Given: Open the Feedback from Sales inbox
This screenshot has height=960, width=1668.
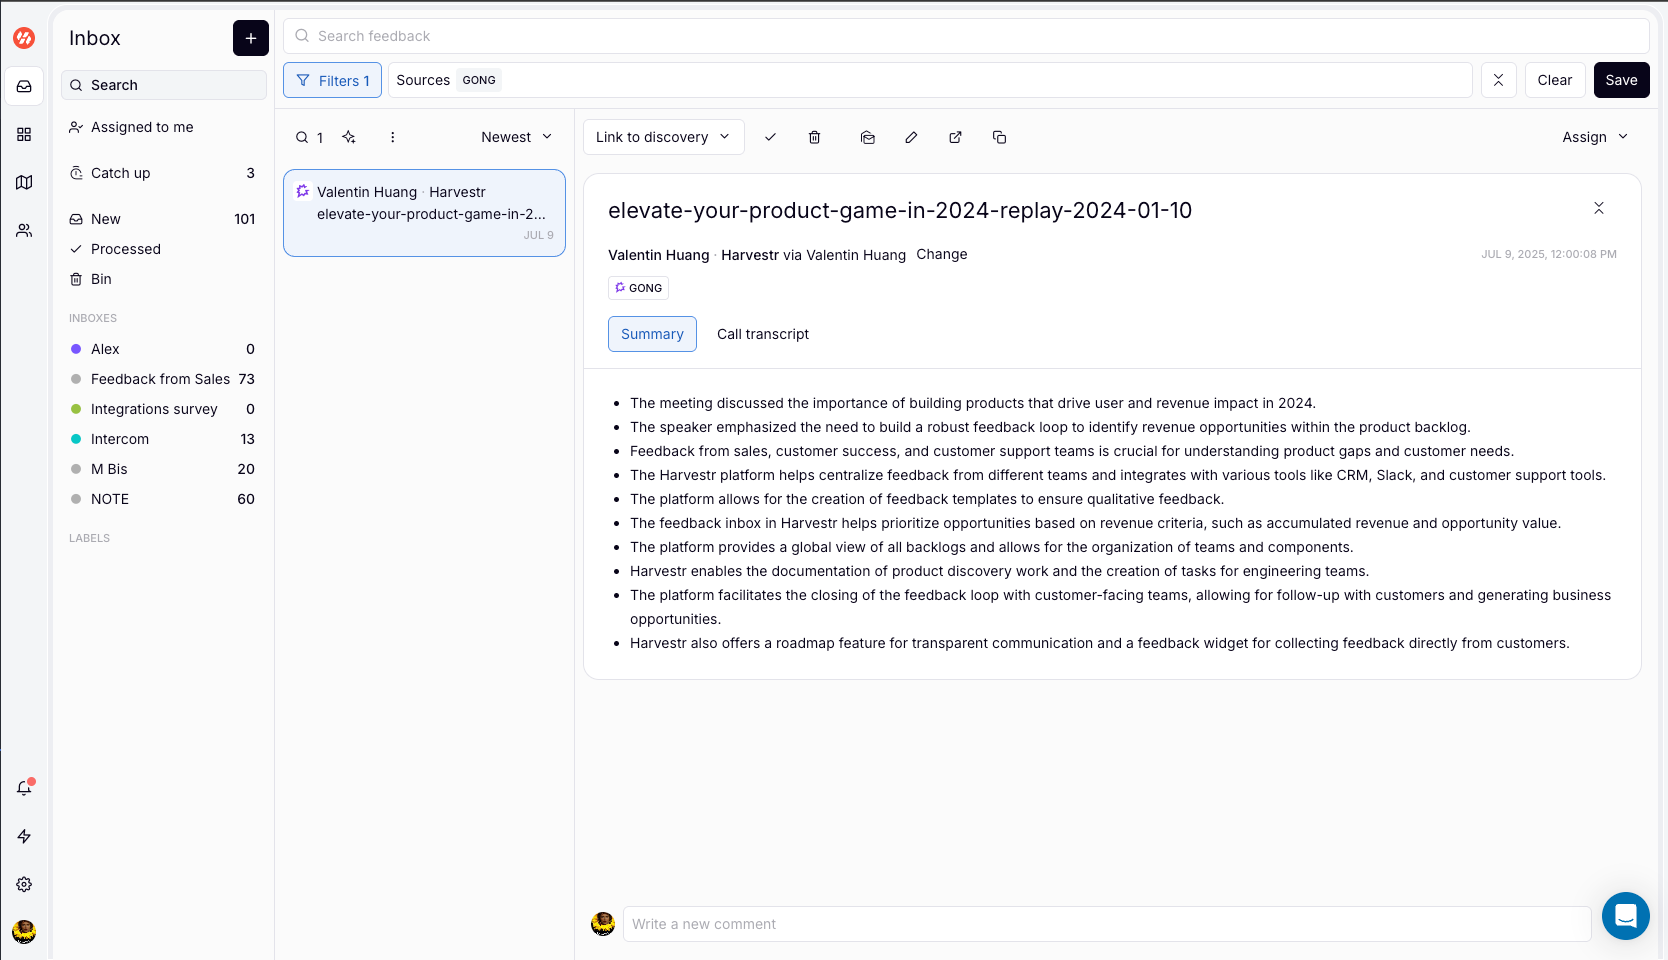Looking at the screenshot, I should click(160, 379).
